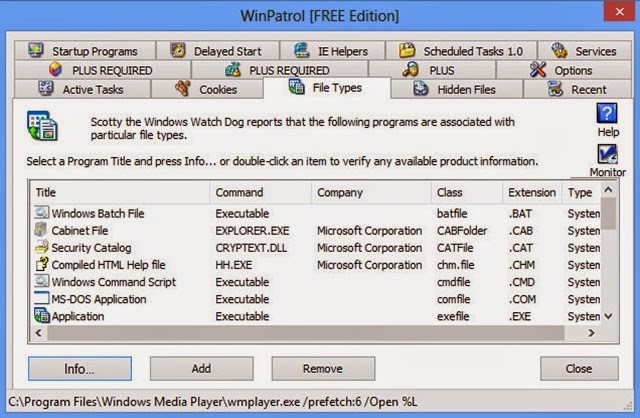Sort list by Title column header

[120, 192]
